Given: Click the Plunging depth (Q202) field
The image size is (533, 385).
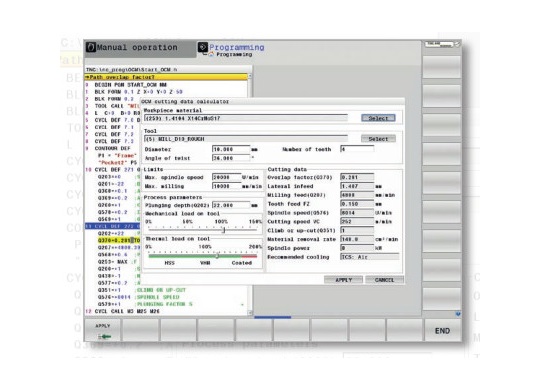Looking at the screenshot, I should [231, 205].
